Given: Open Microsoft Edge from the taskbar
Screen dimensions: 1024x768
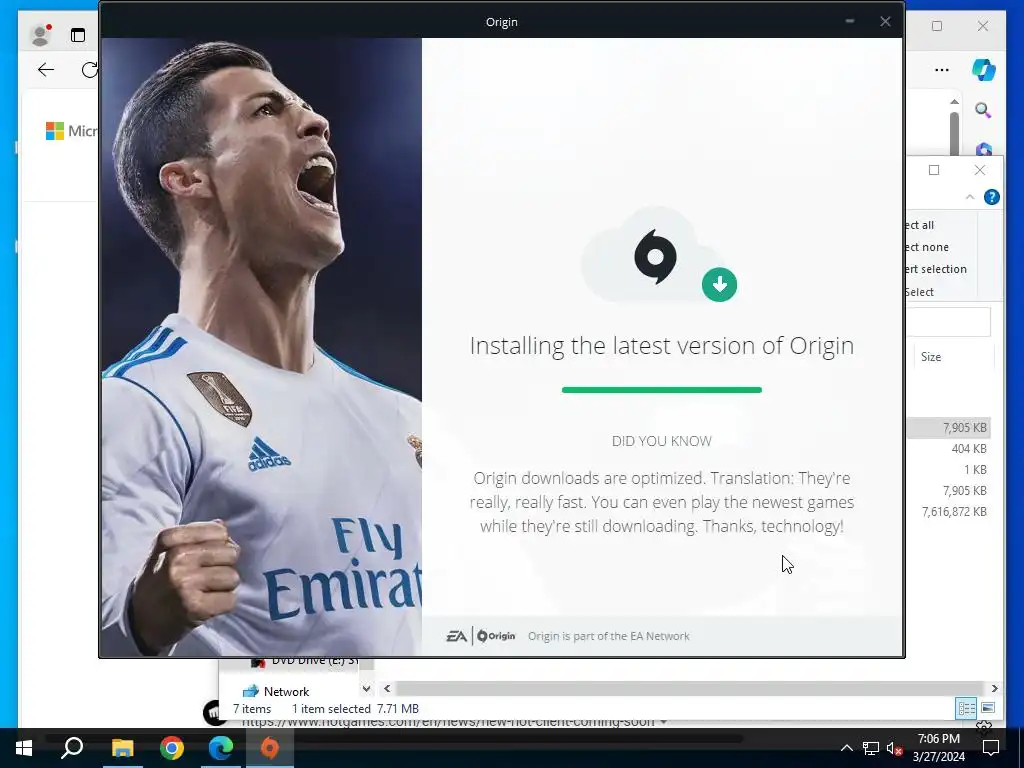Looking at the screenshot, I should [221, 748].
